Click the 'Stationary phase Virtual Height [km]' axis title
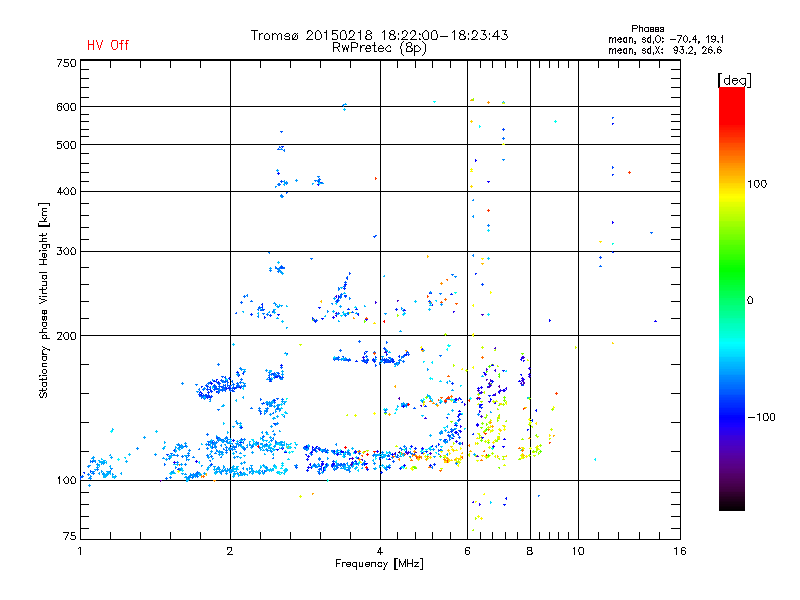Viewport: 800px width, 600px height. (44, 300)
